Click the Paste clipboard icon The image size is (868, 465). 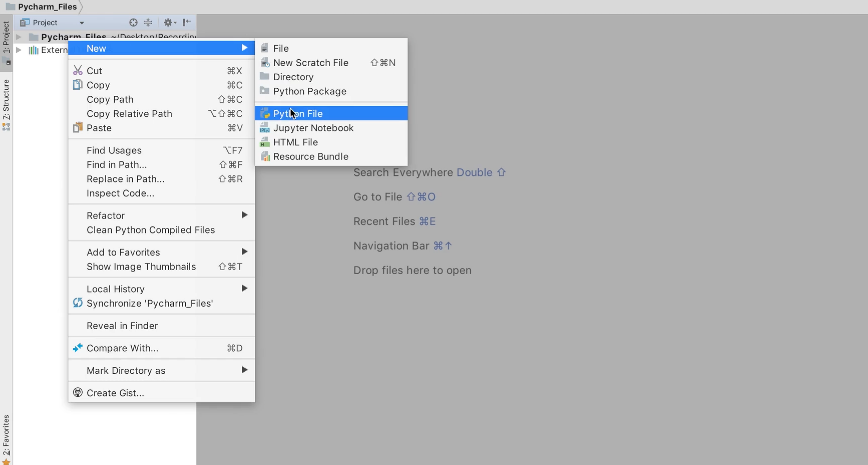[x=78, y=128]
